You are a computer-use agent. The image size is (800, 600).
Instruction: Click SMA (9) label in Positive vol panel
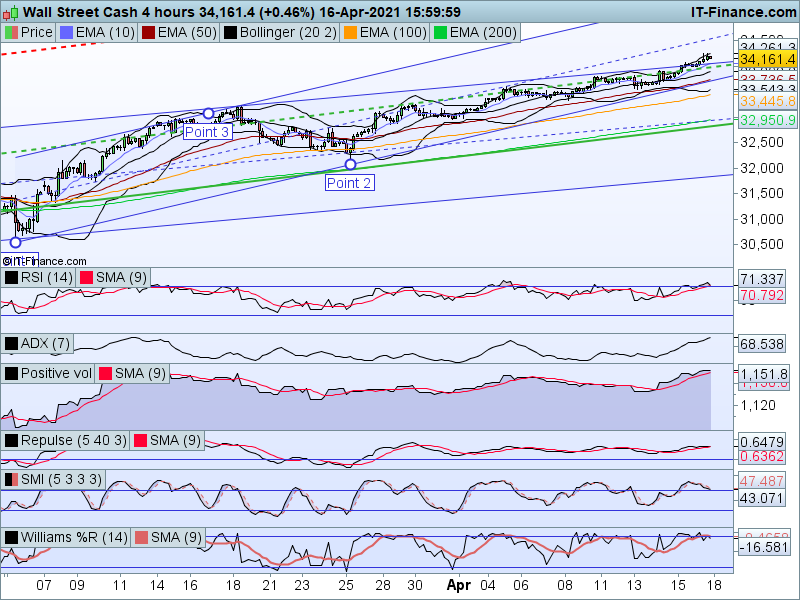(140, 373)
